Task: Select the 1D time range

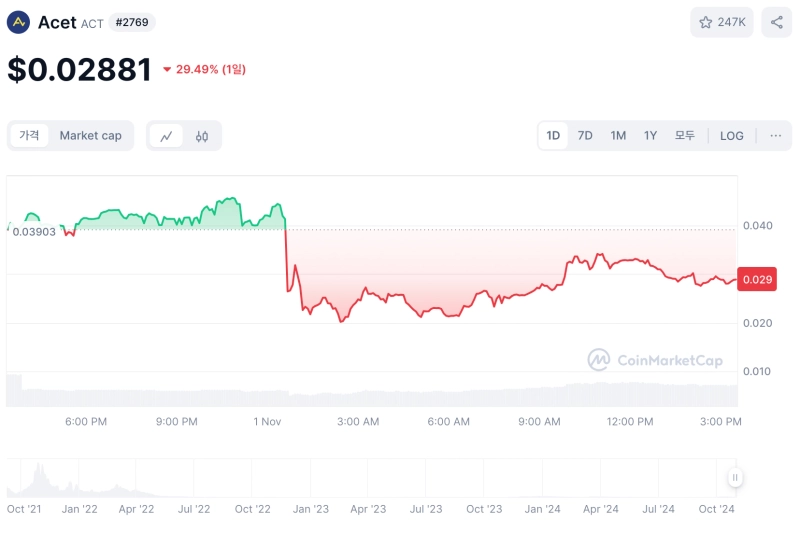Action: tap(553, 136)
